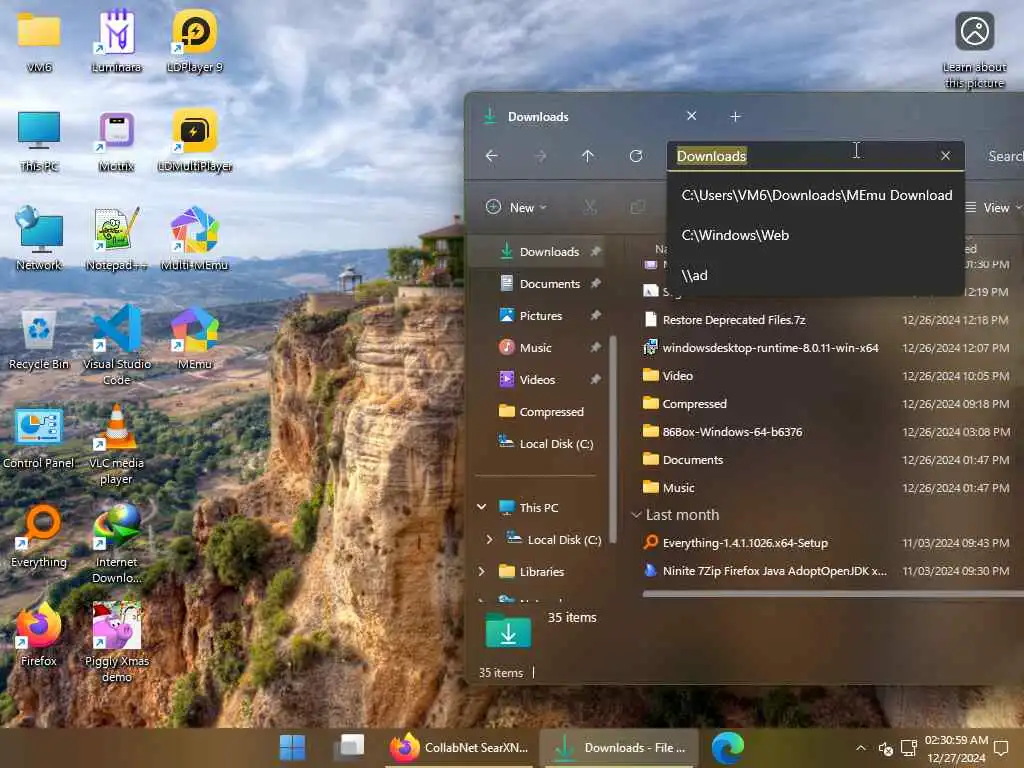Go up one folder level
1024x768 pixels.
click(588, 156)
